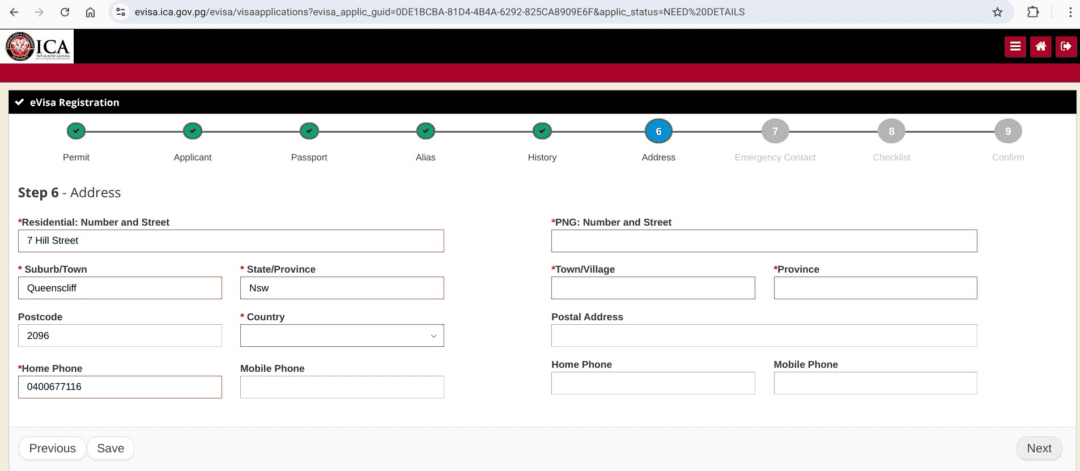Select step 5 History circle

(x=542, y=131)
